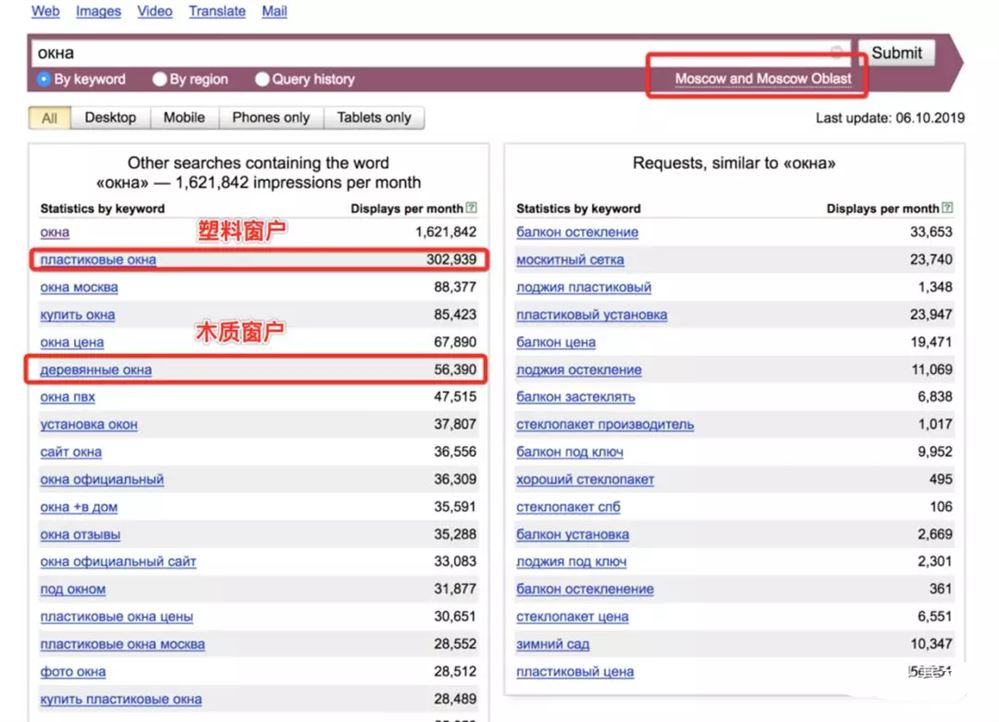Image resolution: width=999 pixels, height=722 pixels.
Task: Open the keyword link под окном
Action: pyautogui.click(x=73, y=589)
